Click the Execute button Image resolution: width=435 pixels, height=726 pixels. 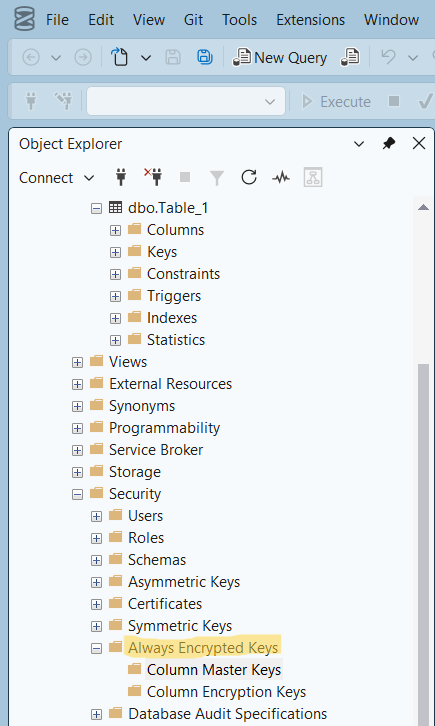click(336, 101)
